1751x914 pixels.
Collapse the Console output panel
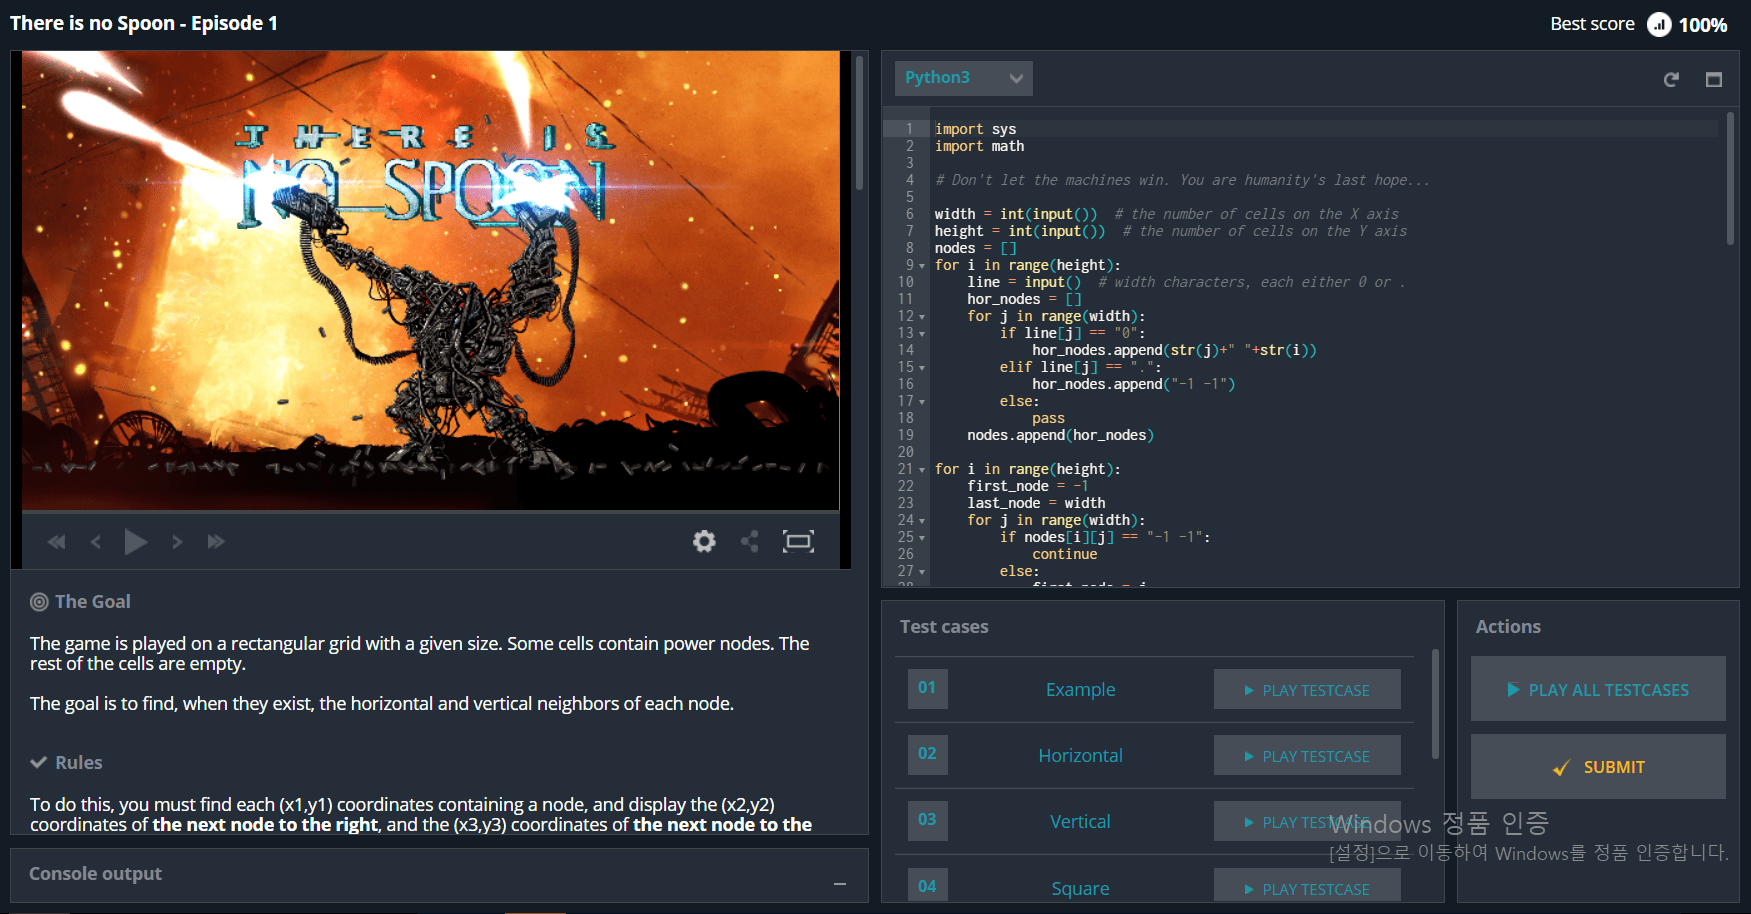tap(840, 884)
